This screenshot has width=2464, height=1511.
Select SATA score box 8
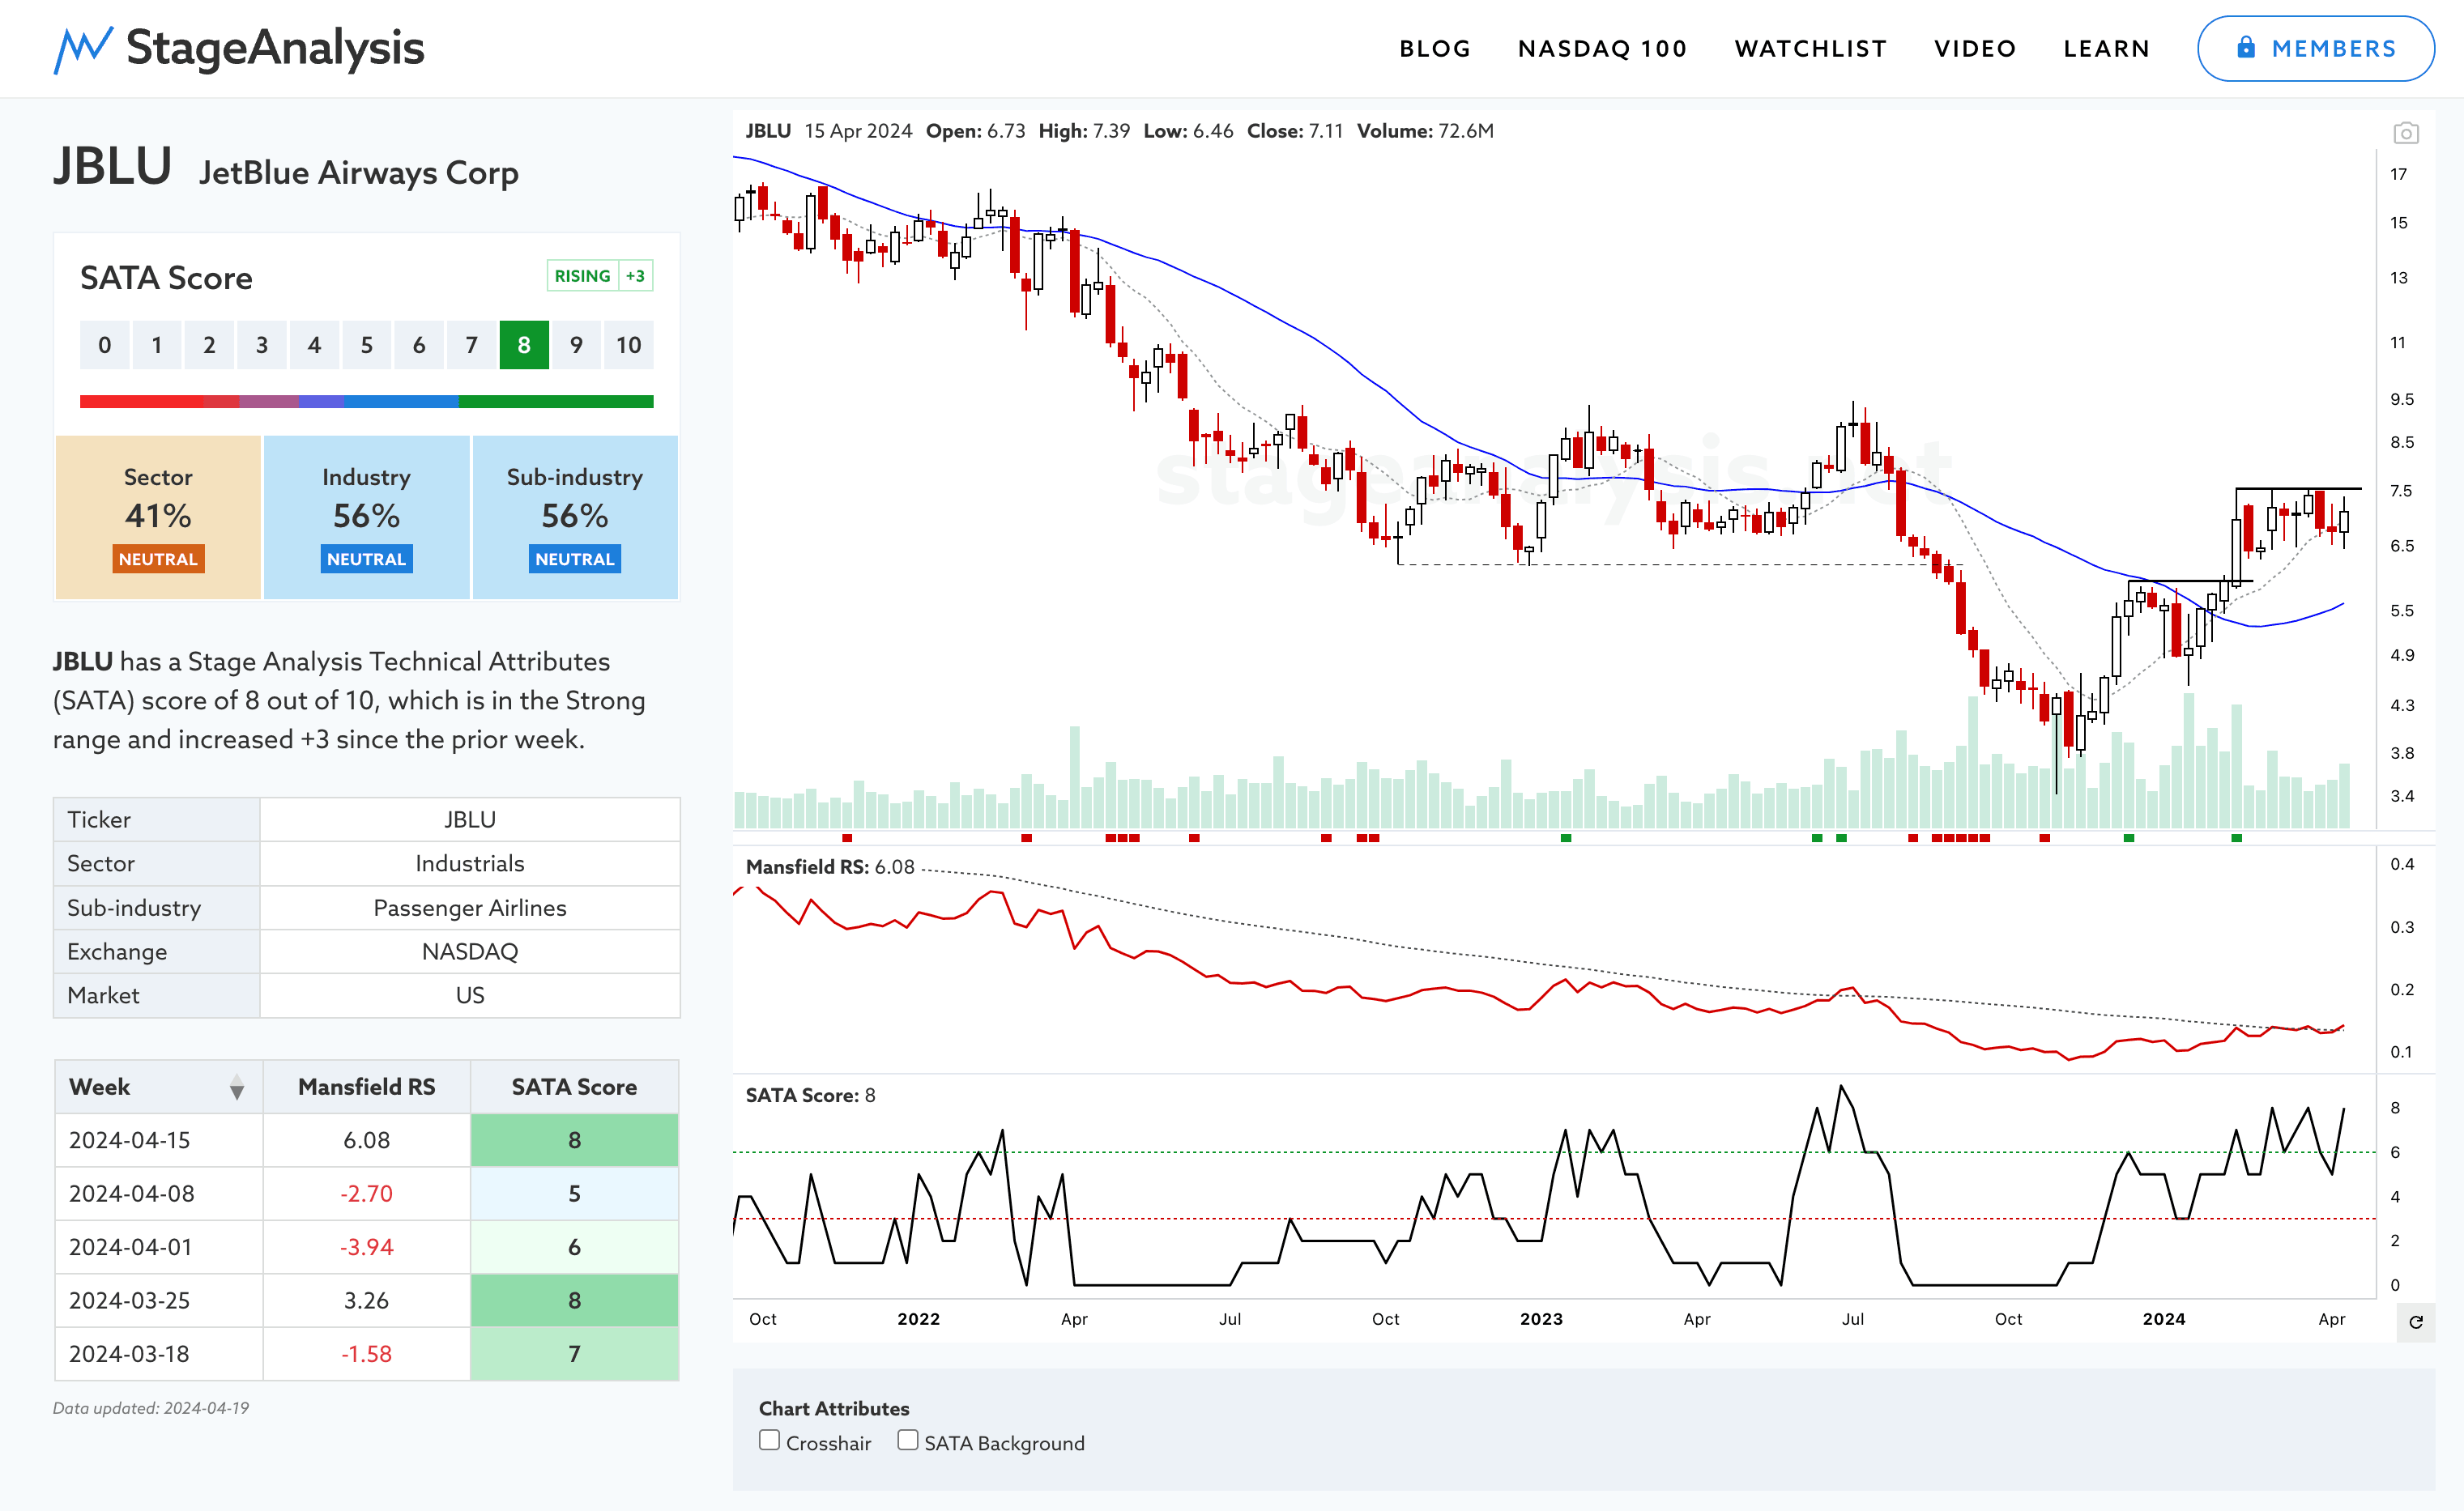[524, 345]
